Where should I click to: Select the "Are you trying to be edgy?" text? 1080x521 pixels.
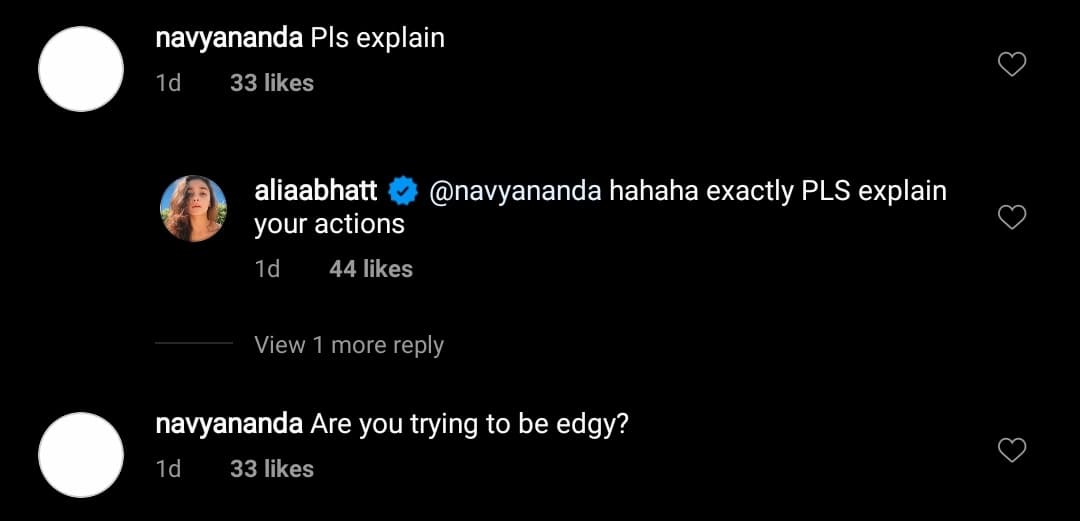pyautogui.click(x=470, y=424)
